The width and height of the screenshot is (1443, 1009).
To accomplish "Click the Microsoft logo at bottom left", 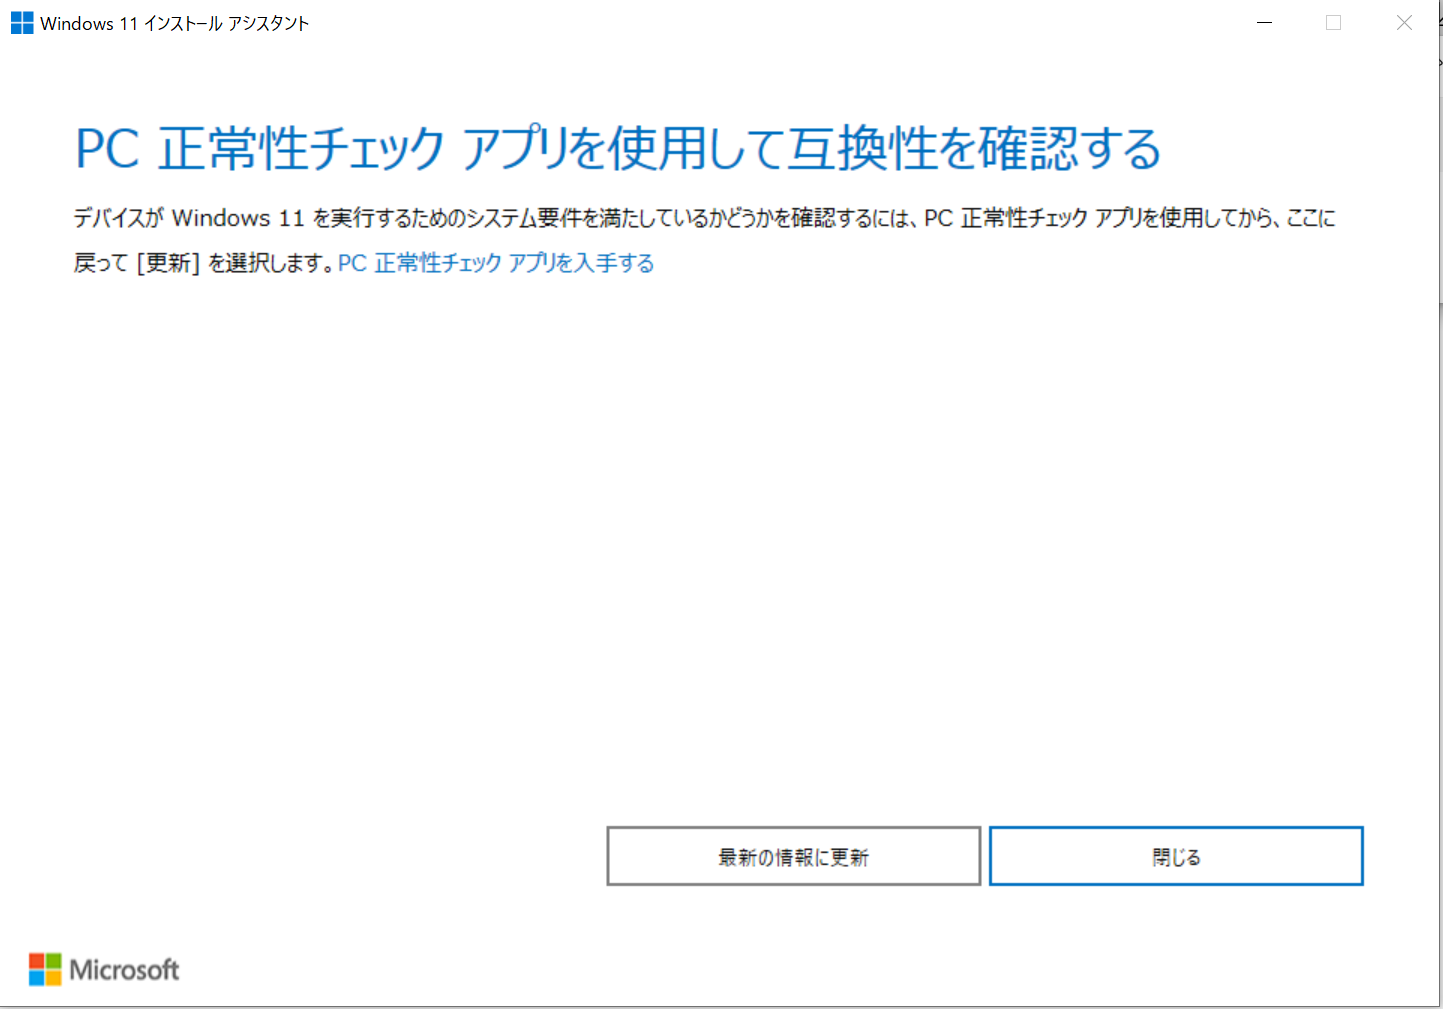I will (x=104, y=969).
